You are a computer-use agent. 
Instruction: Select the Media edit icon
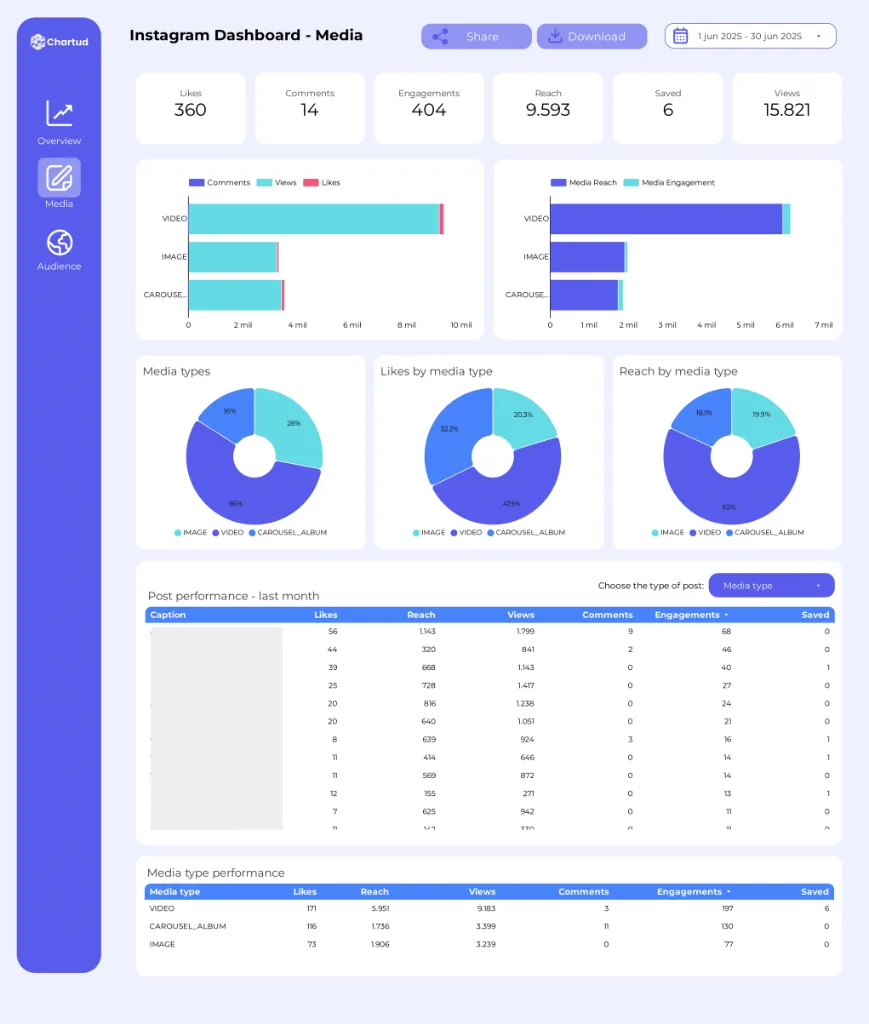(59, 178)
